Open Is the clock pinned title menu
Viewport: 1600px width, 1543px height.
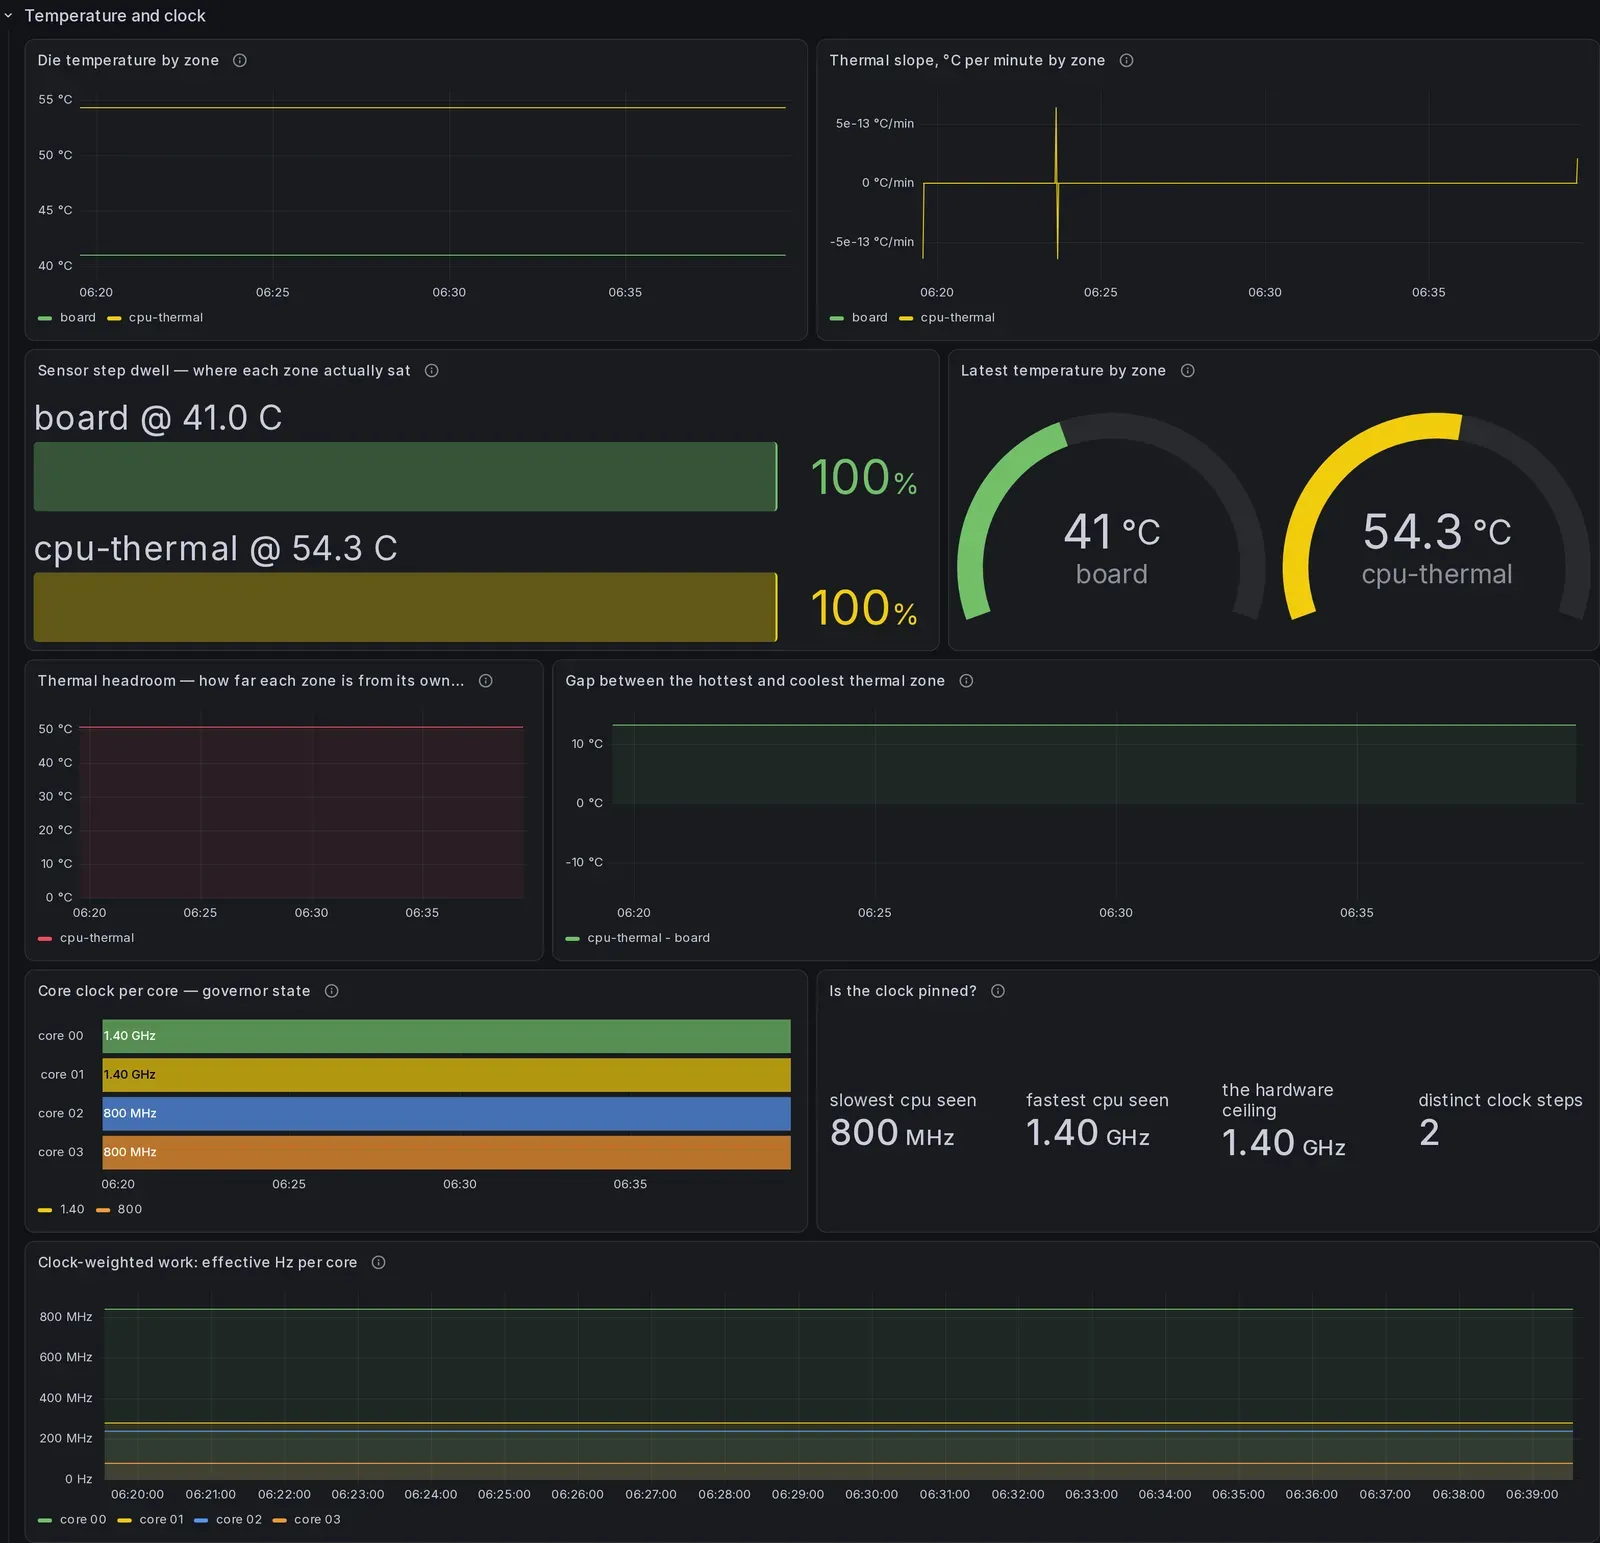point(903,991)
